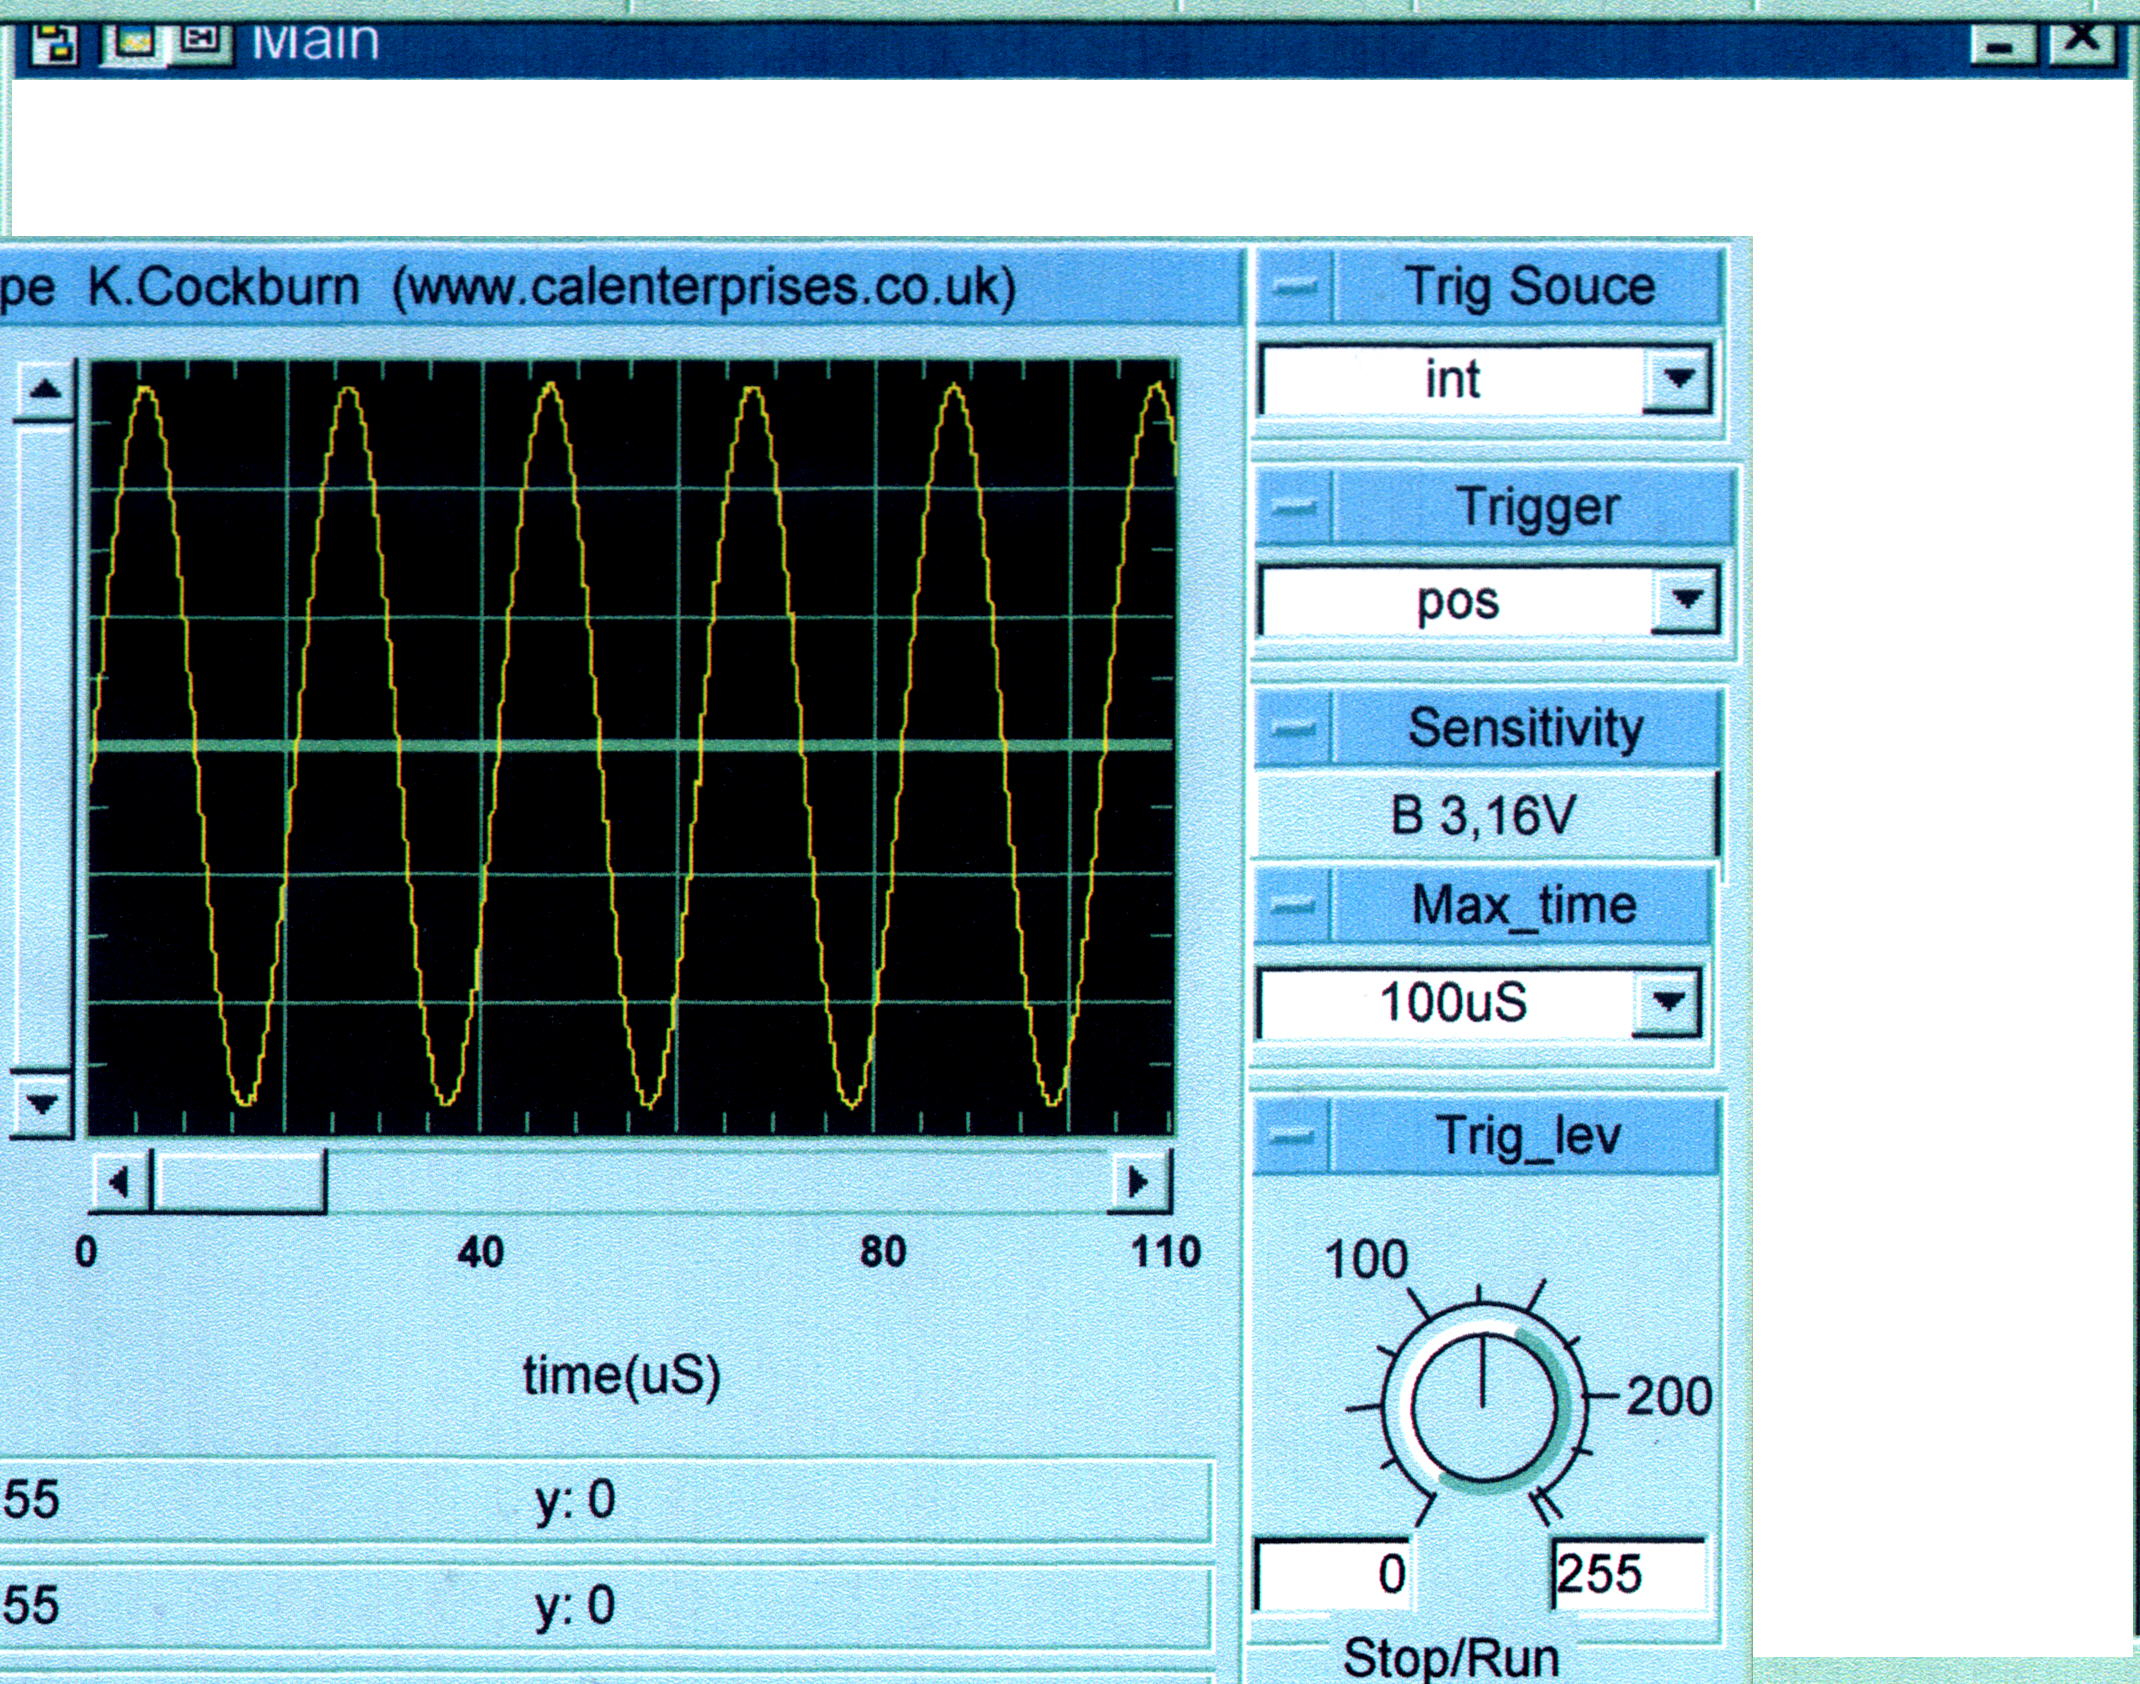Click the 100 mark on Trig_lev dial

1366,1260
